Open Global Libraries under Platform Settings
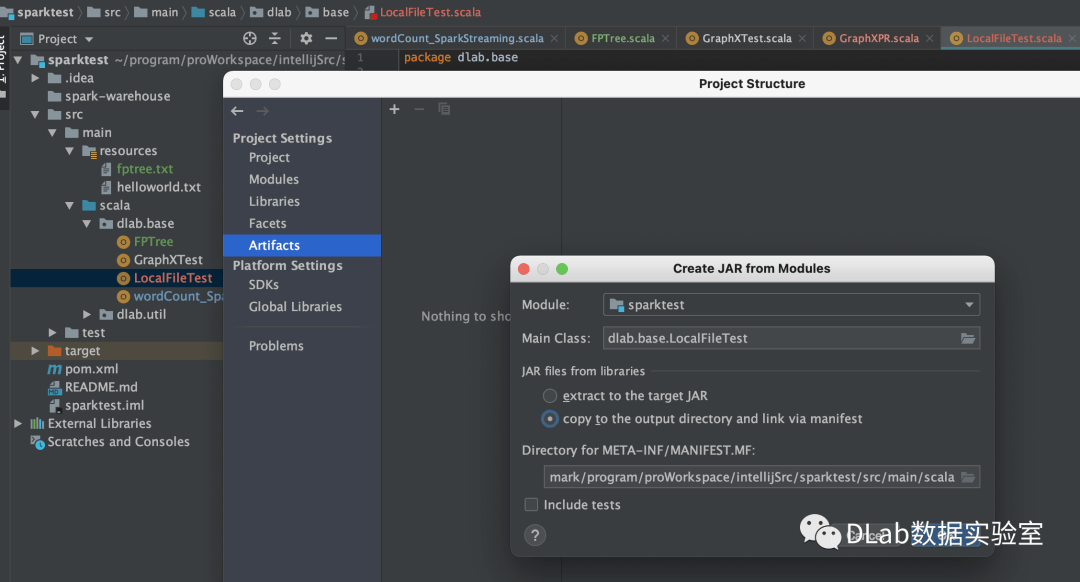This screenshot has height=582, width=1080. [295, 307]
